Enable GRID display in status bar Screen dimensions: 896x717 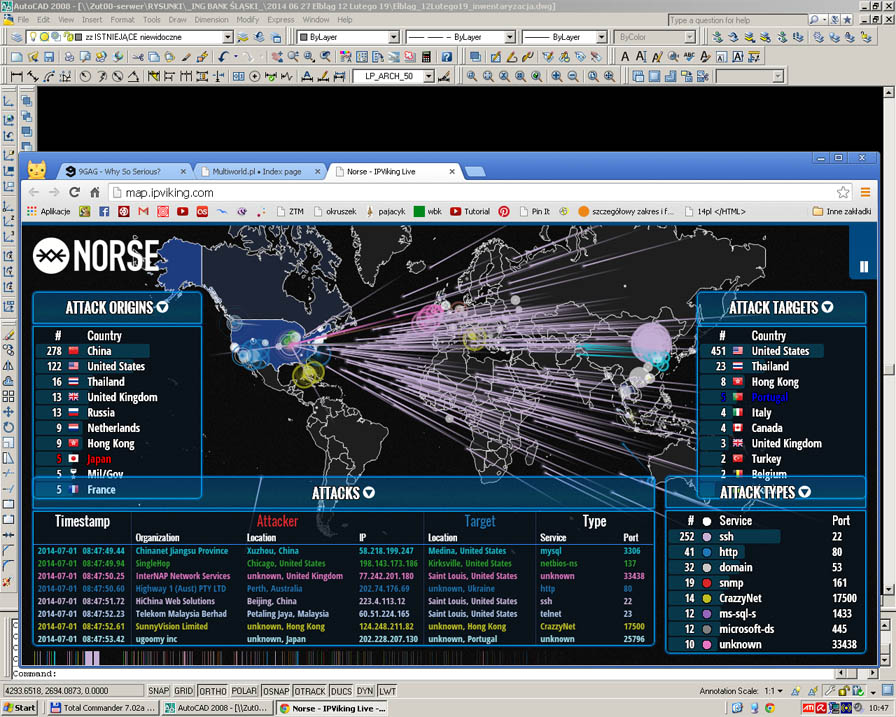[x=184, y=691]
